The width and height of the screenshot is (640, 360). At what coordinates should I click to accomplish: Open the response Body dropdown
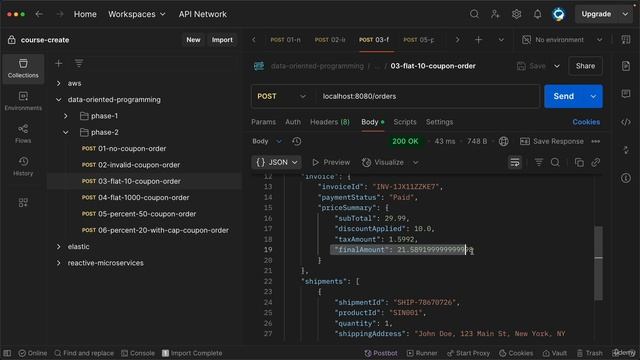(267, 141)
